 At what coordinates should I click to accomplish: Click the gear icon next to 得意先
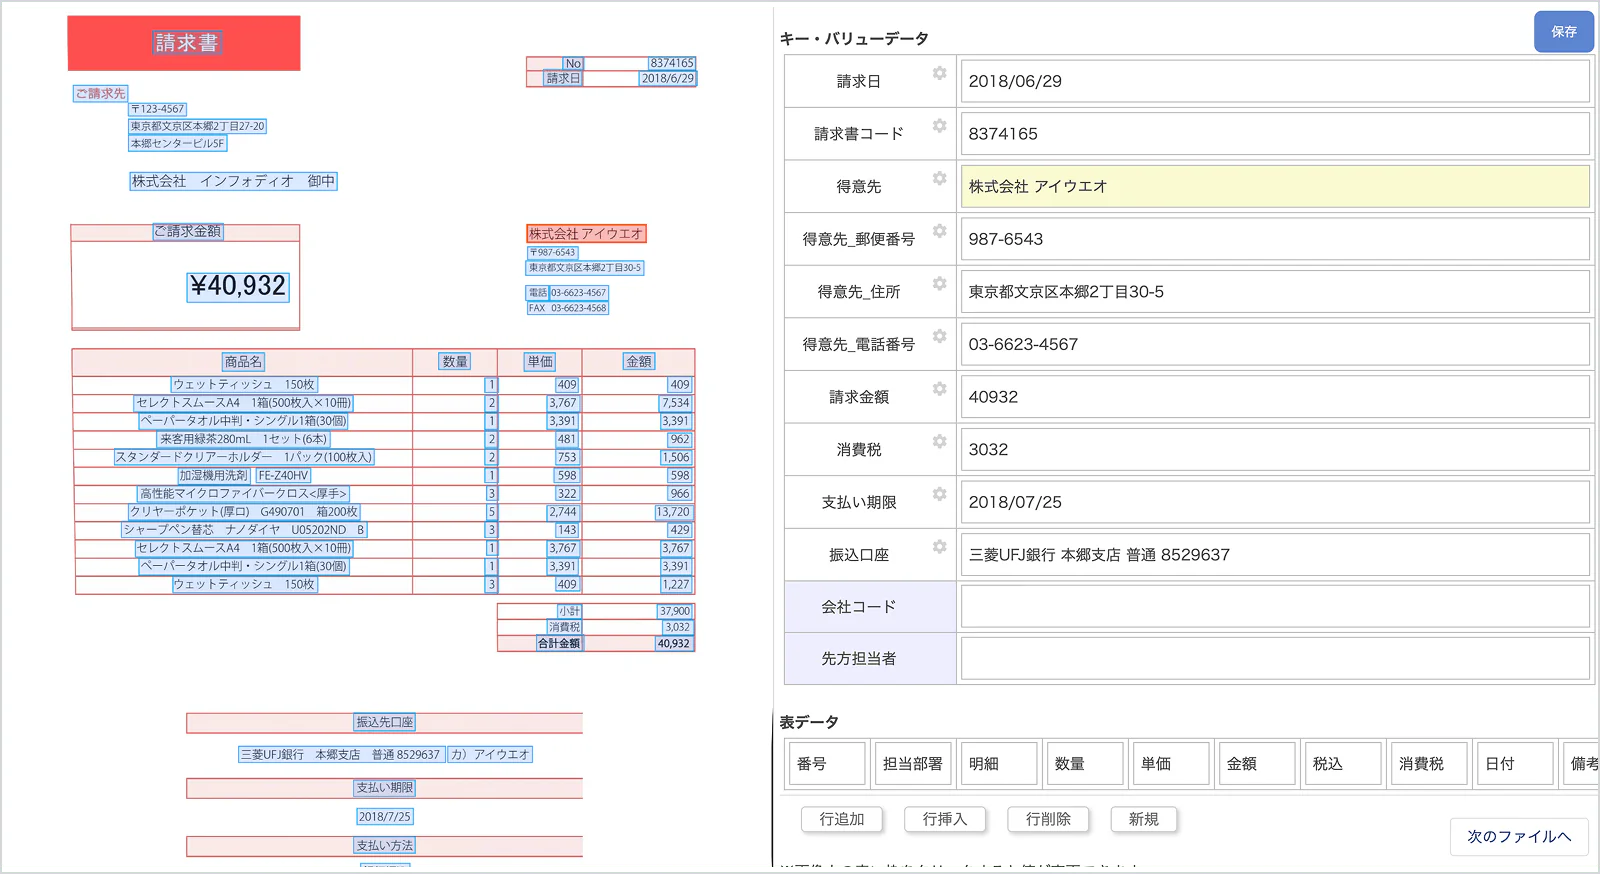click(x=939, y=178)
